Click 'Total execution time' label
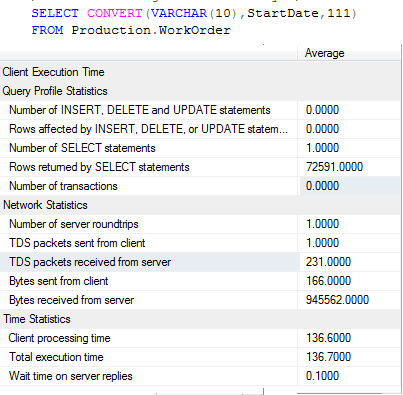 [56, 357]
